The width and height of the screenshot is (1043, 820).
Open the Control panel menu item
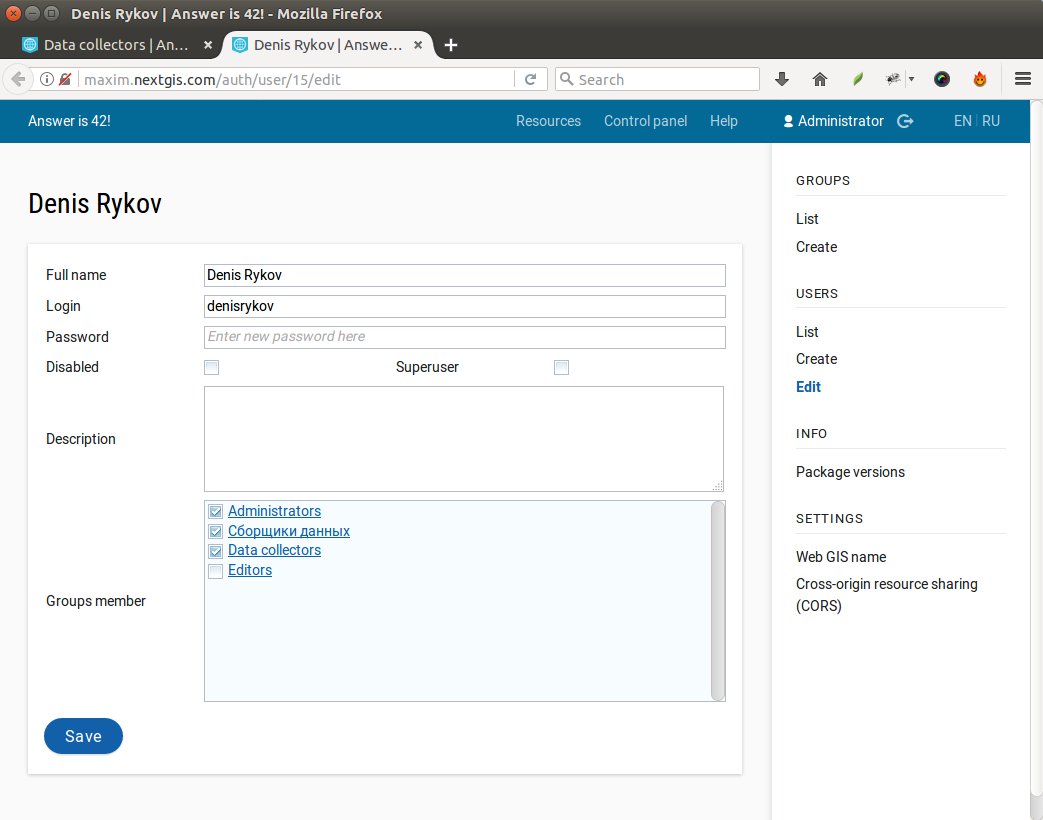click(644, 121)
